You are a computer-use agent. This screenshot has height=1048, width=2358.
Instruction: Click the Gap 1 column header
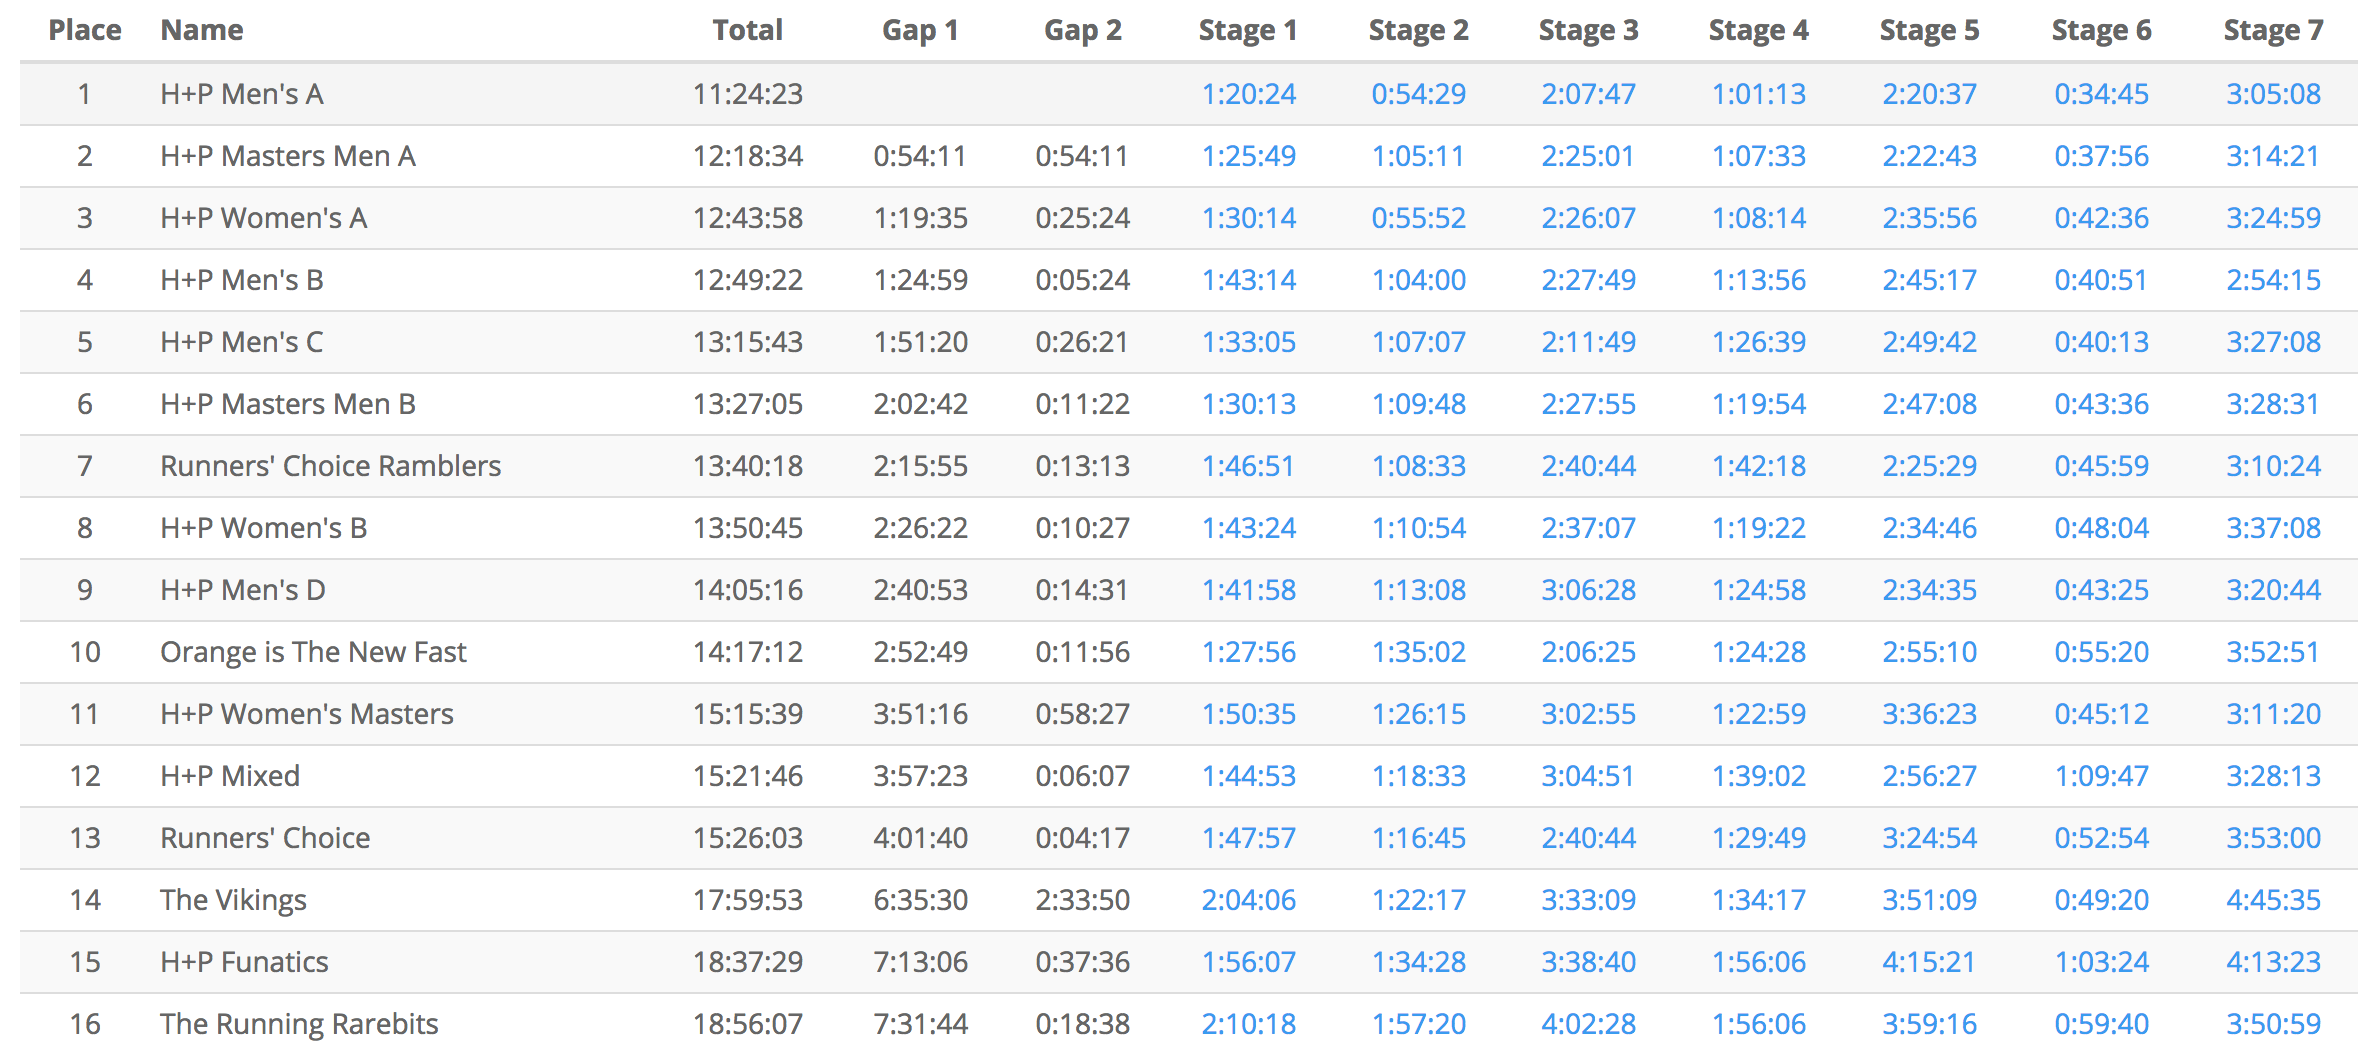click(x=920, y=30)
